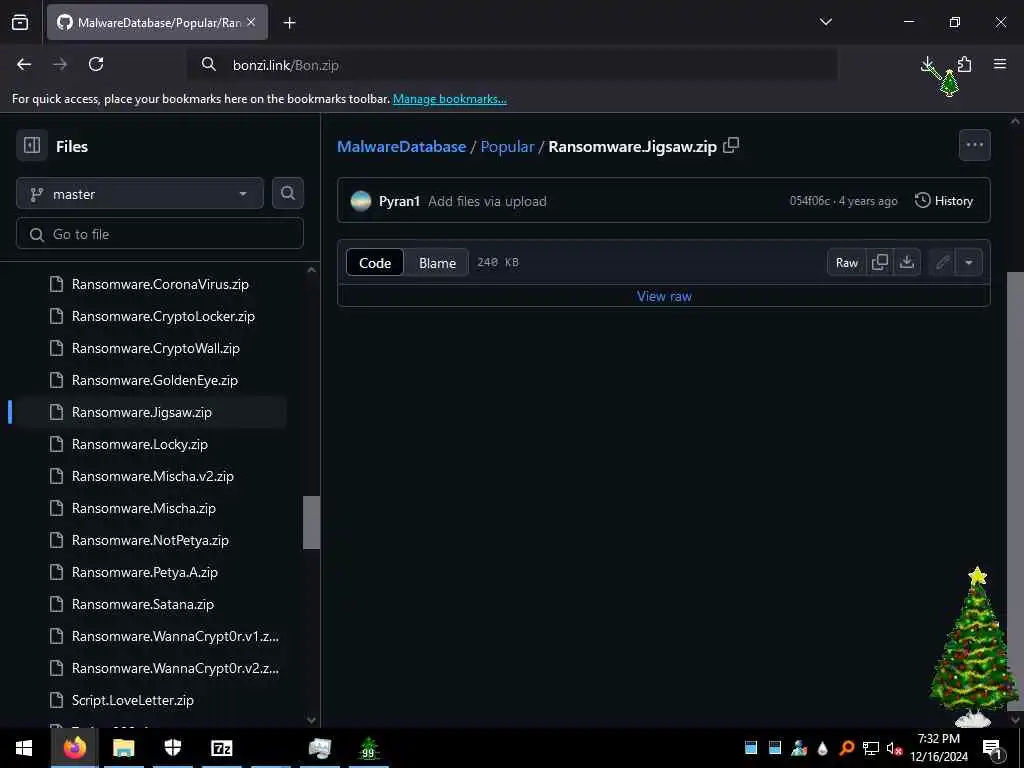Open the Manage bookmarks link
This screenshot has width=1024, height=768.
[x=449, y=99]
